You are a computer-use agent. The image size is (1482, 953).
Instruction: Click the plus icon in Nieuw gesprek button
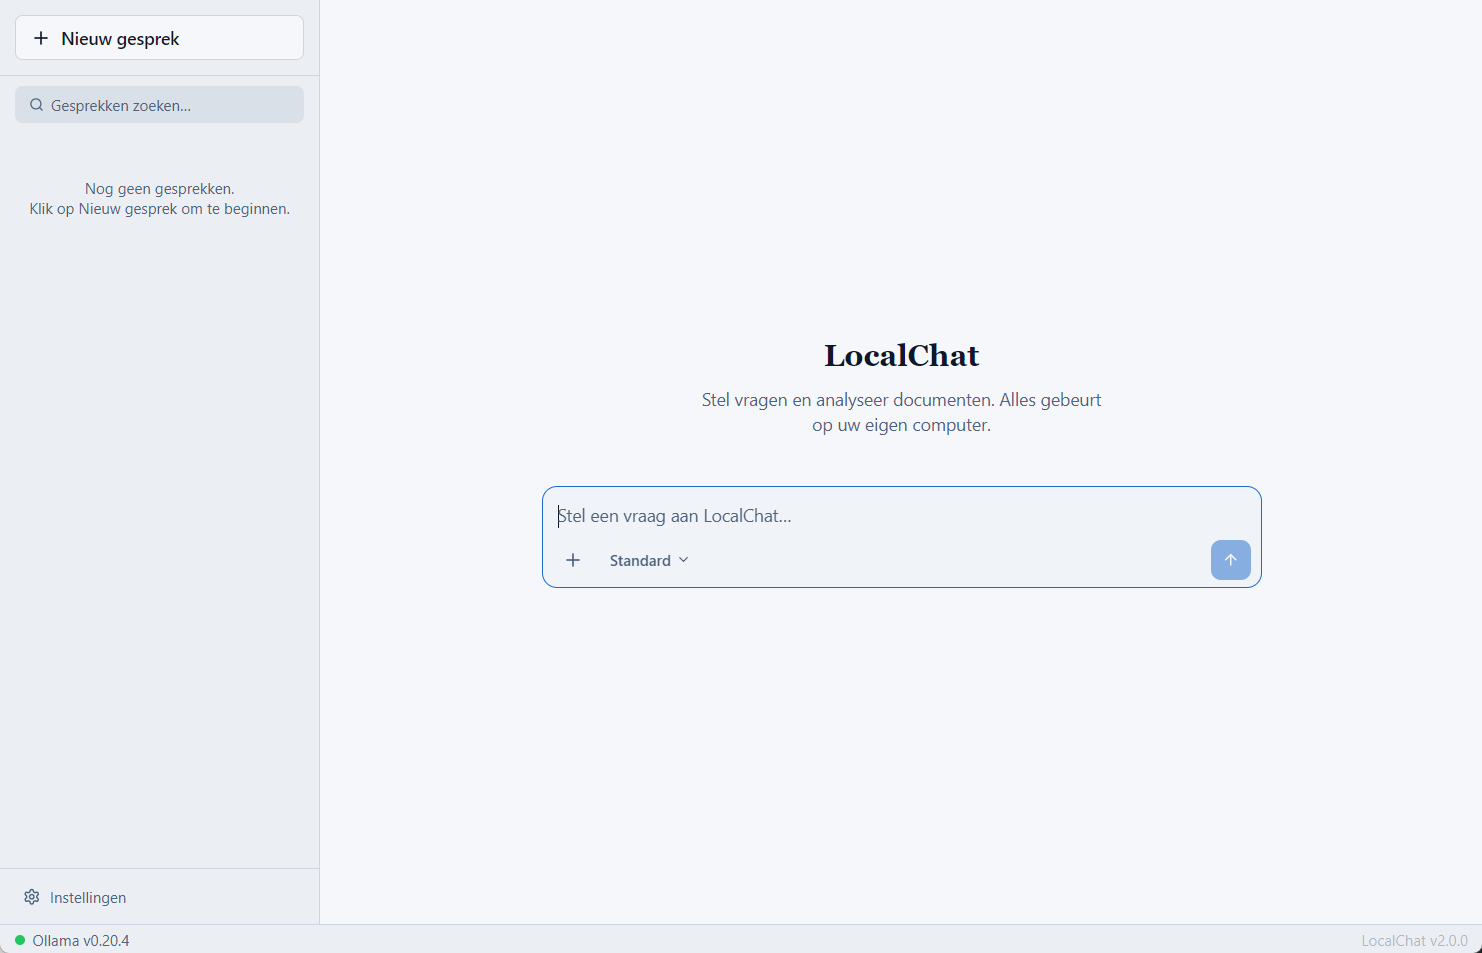click(x=41, y=38)
